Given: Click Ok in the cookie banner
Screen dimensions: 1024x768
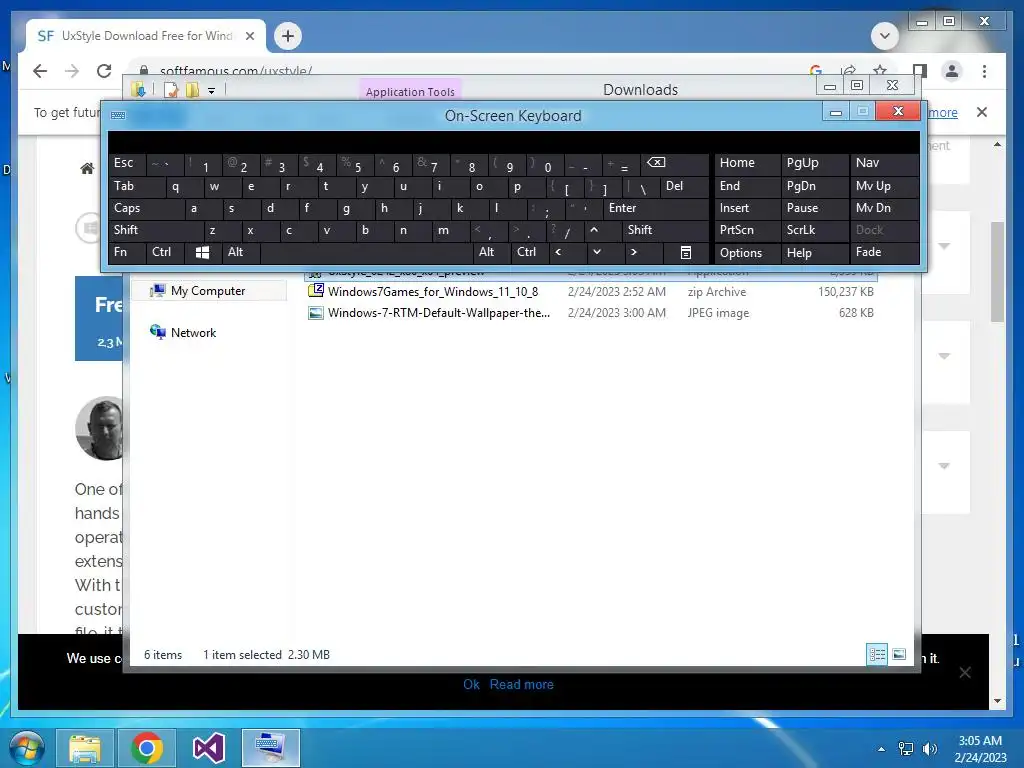Looking at the screenshot, I should pos(472,684).
